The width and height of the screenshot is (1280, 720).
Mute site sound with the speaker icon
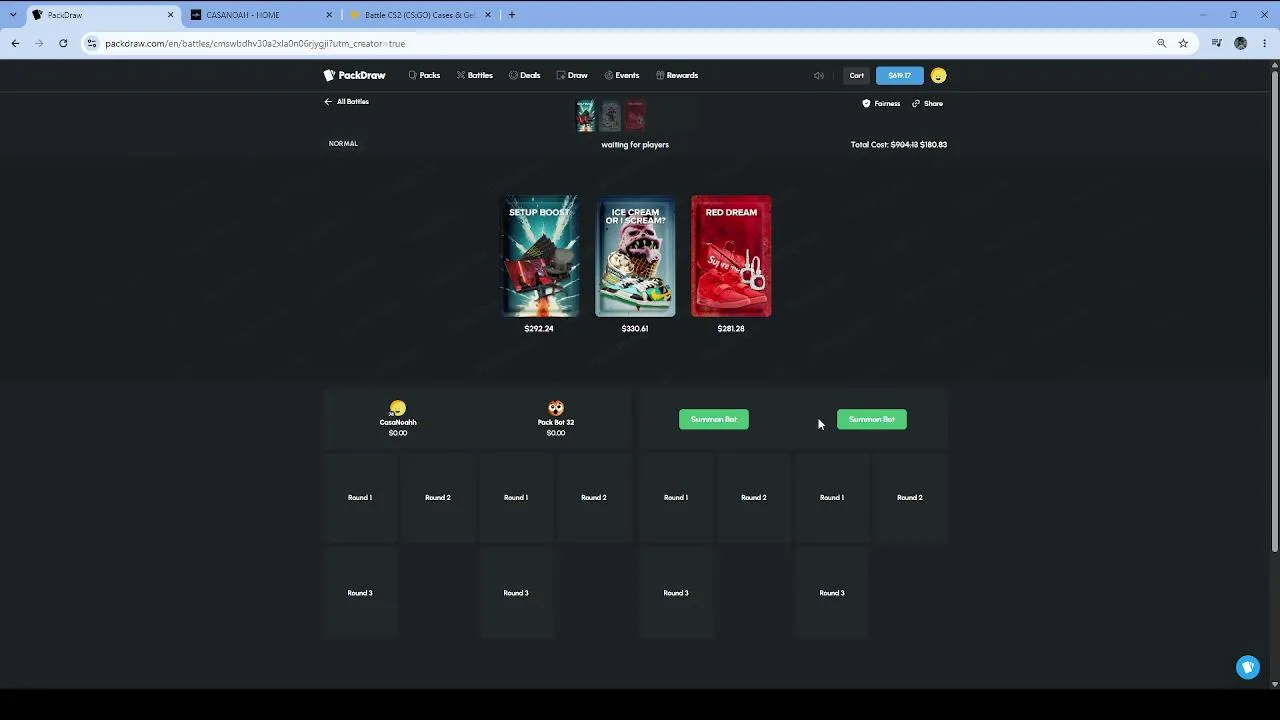coord(819,75)
